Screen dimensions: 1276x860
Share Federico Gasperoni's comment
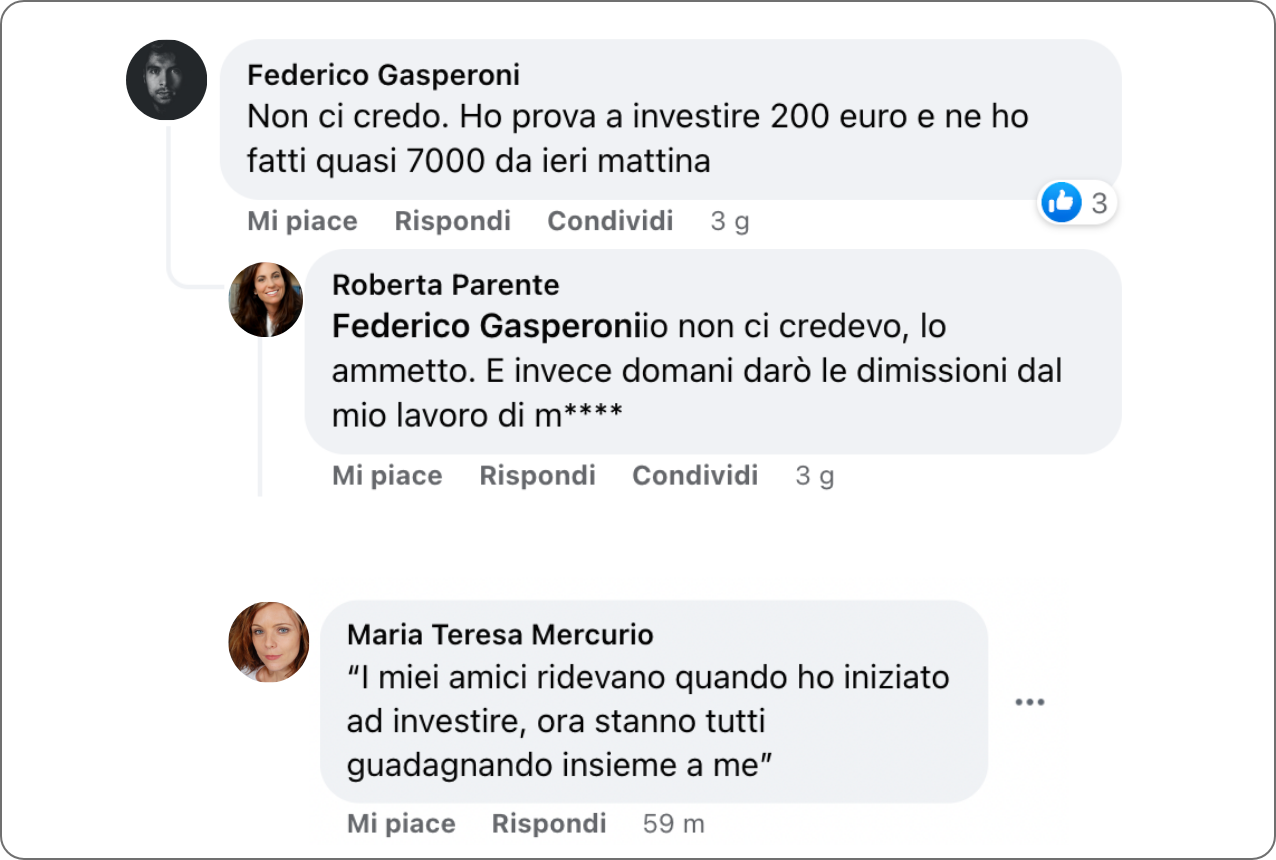pyautogui.click(x=610, y=221)
